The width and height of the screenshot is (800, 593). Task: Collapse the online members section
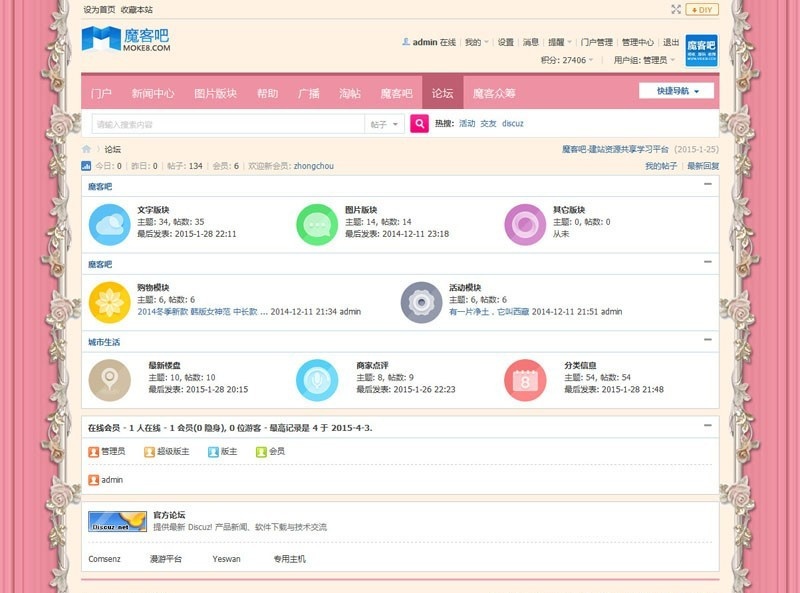708,425
